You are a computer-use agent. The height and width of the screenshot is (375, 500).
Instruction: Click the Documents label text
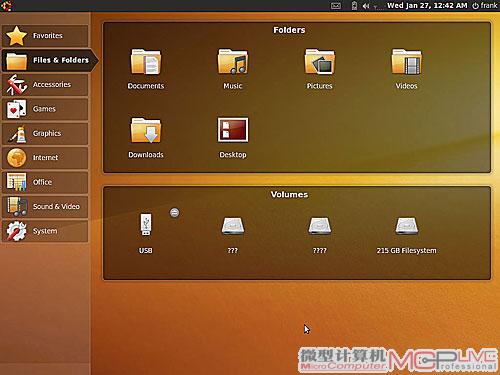point(146,86)
